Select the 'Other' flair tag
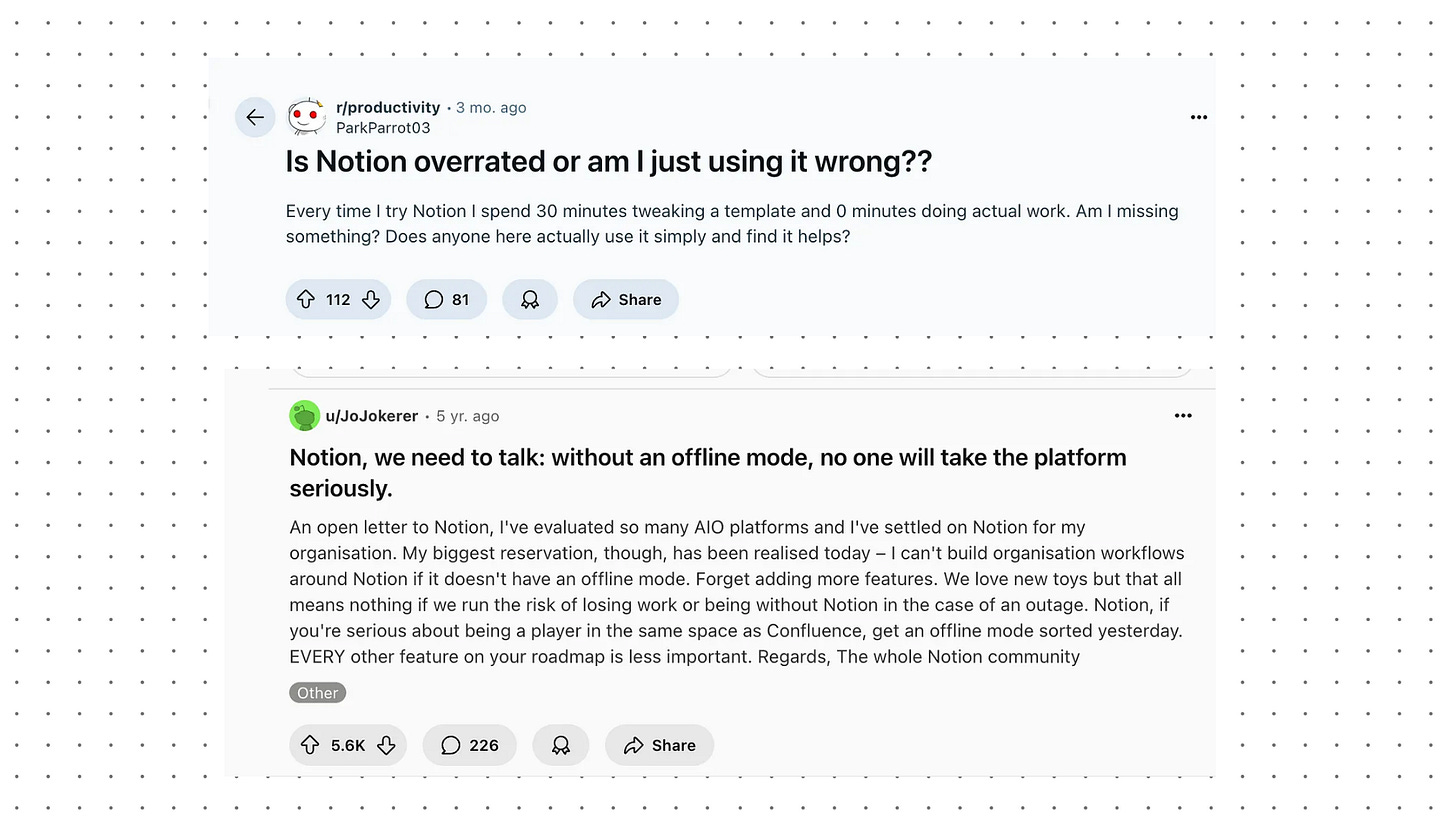1456x819 pixels. [x=318, y=693]
